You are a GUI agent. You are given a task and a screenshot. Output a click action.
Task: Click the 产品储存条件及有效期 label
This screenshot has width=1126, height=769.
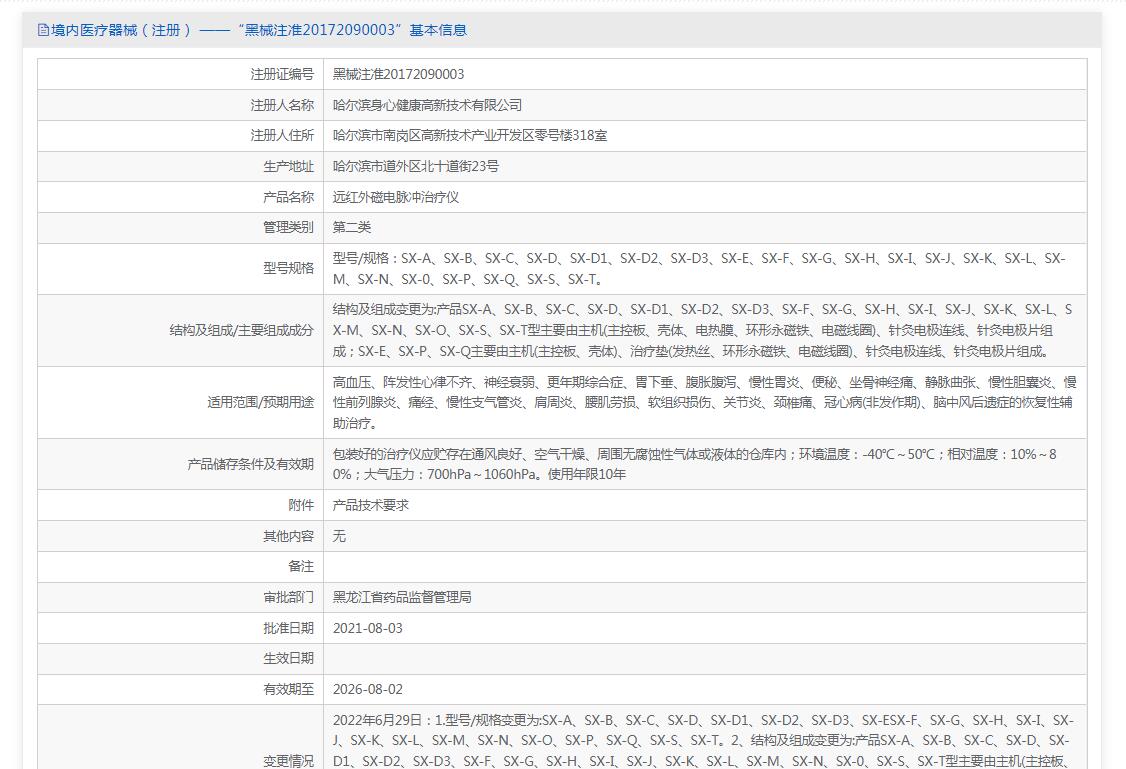pos(251,464)
